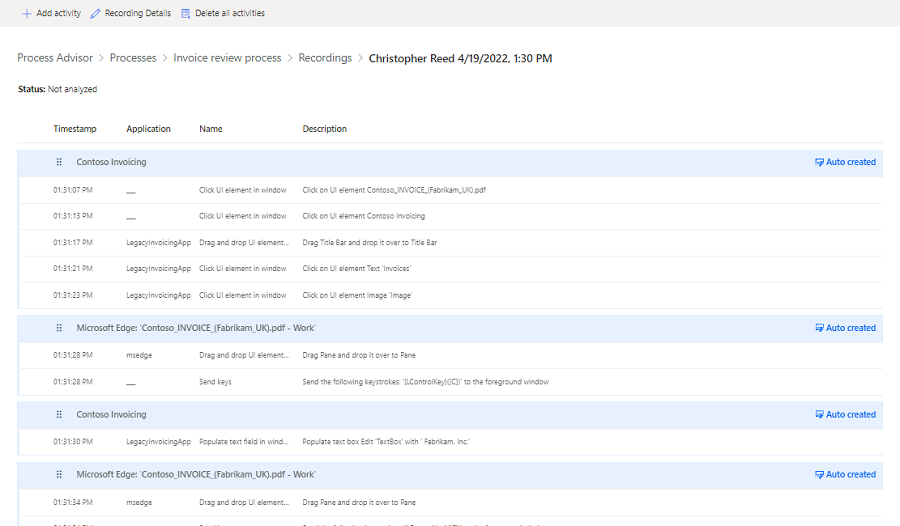The image size is (900, 526).
Task: Click the Add activity plus icon
Action: coord(26,13)
